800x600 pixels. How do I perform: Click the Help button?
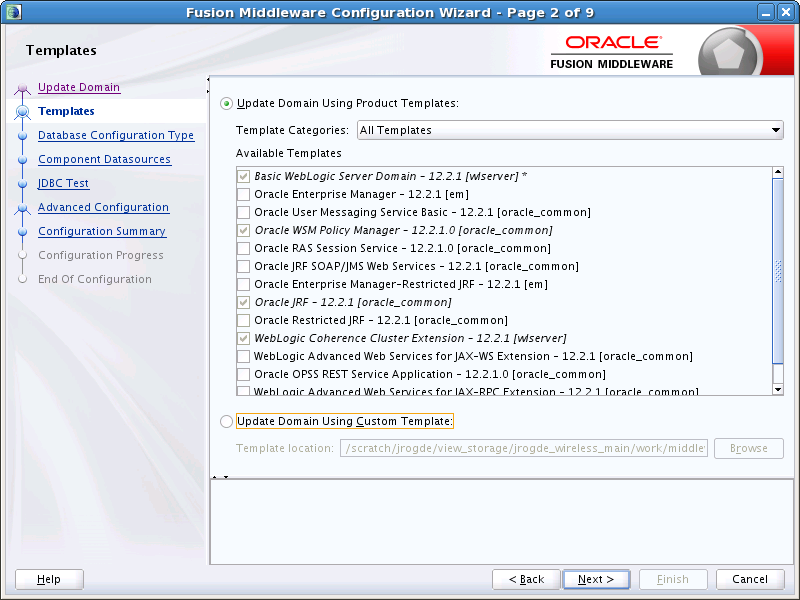pyautogui.click(x=49, y=579)
